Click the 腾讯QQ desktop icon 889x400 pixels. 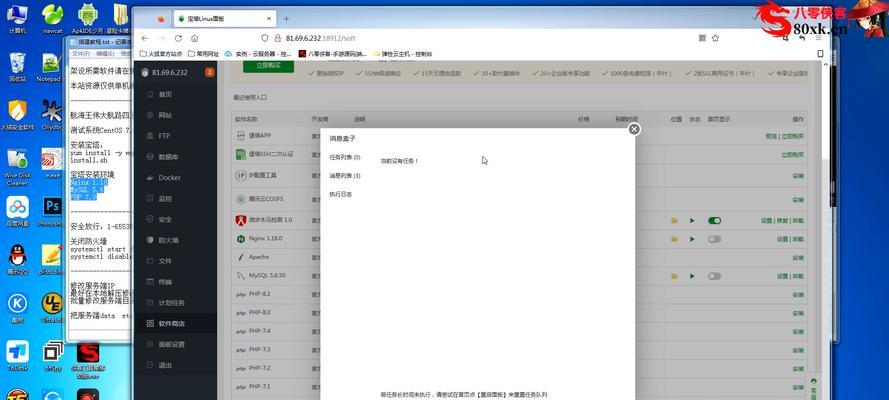click(18, 261)
